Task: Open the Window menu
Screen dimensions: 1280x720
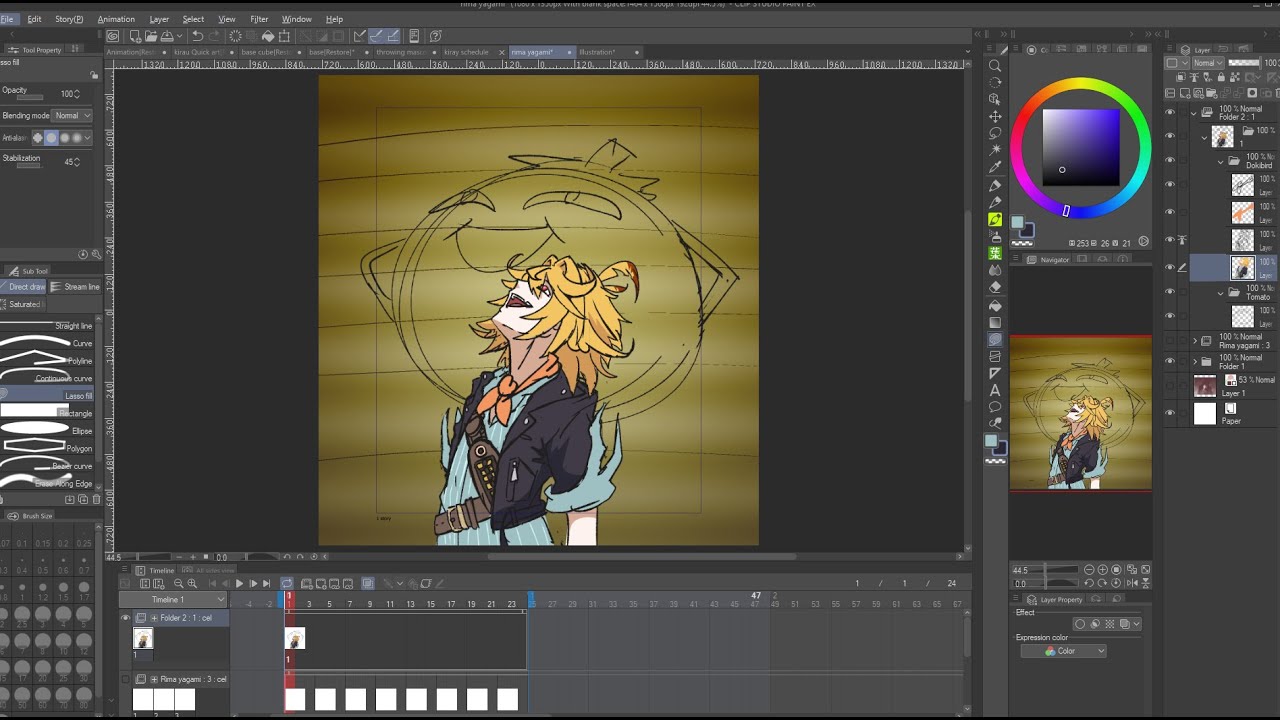Action: pos(296,19)
